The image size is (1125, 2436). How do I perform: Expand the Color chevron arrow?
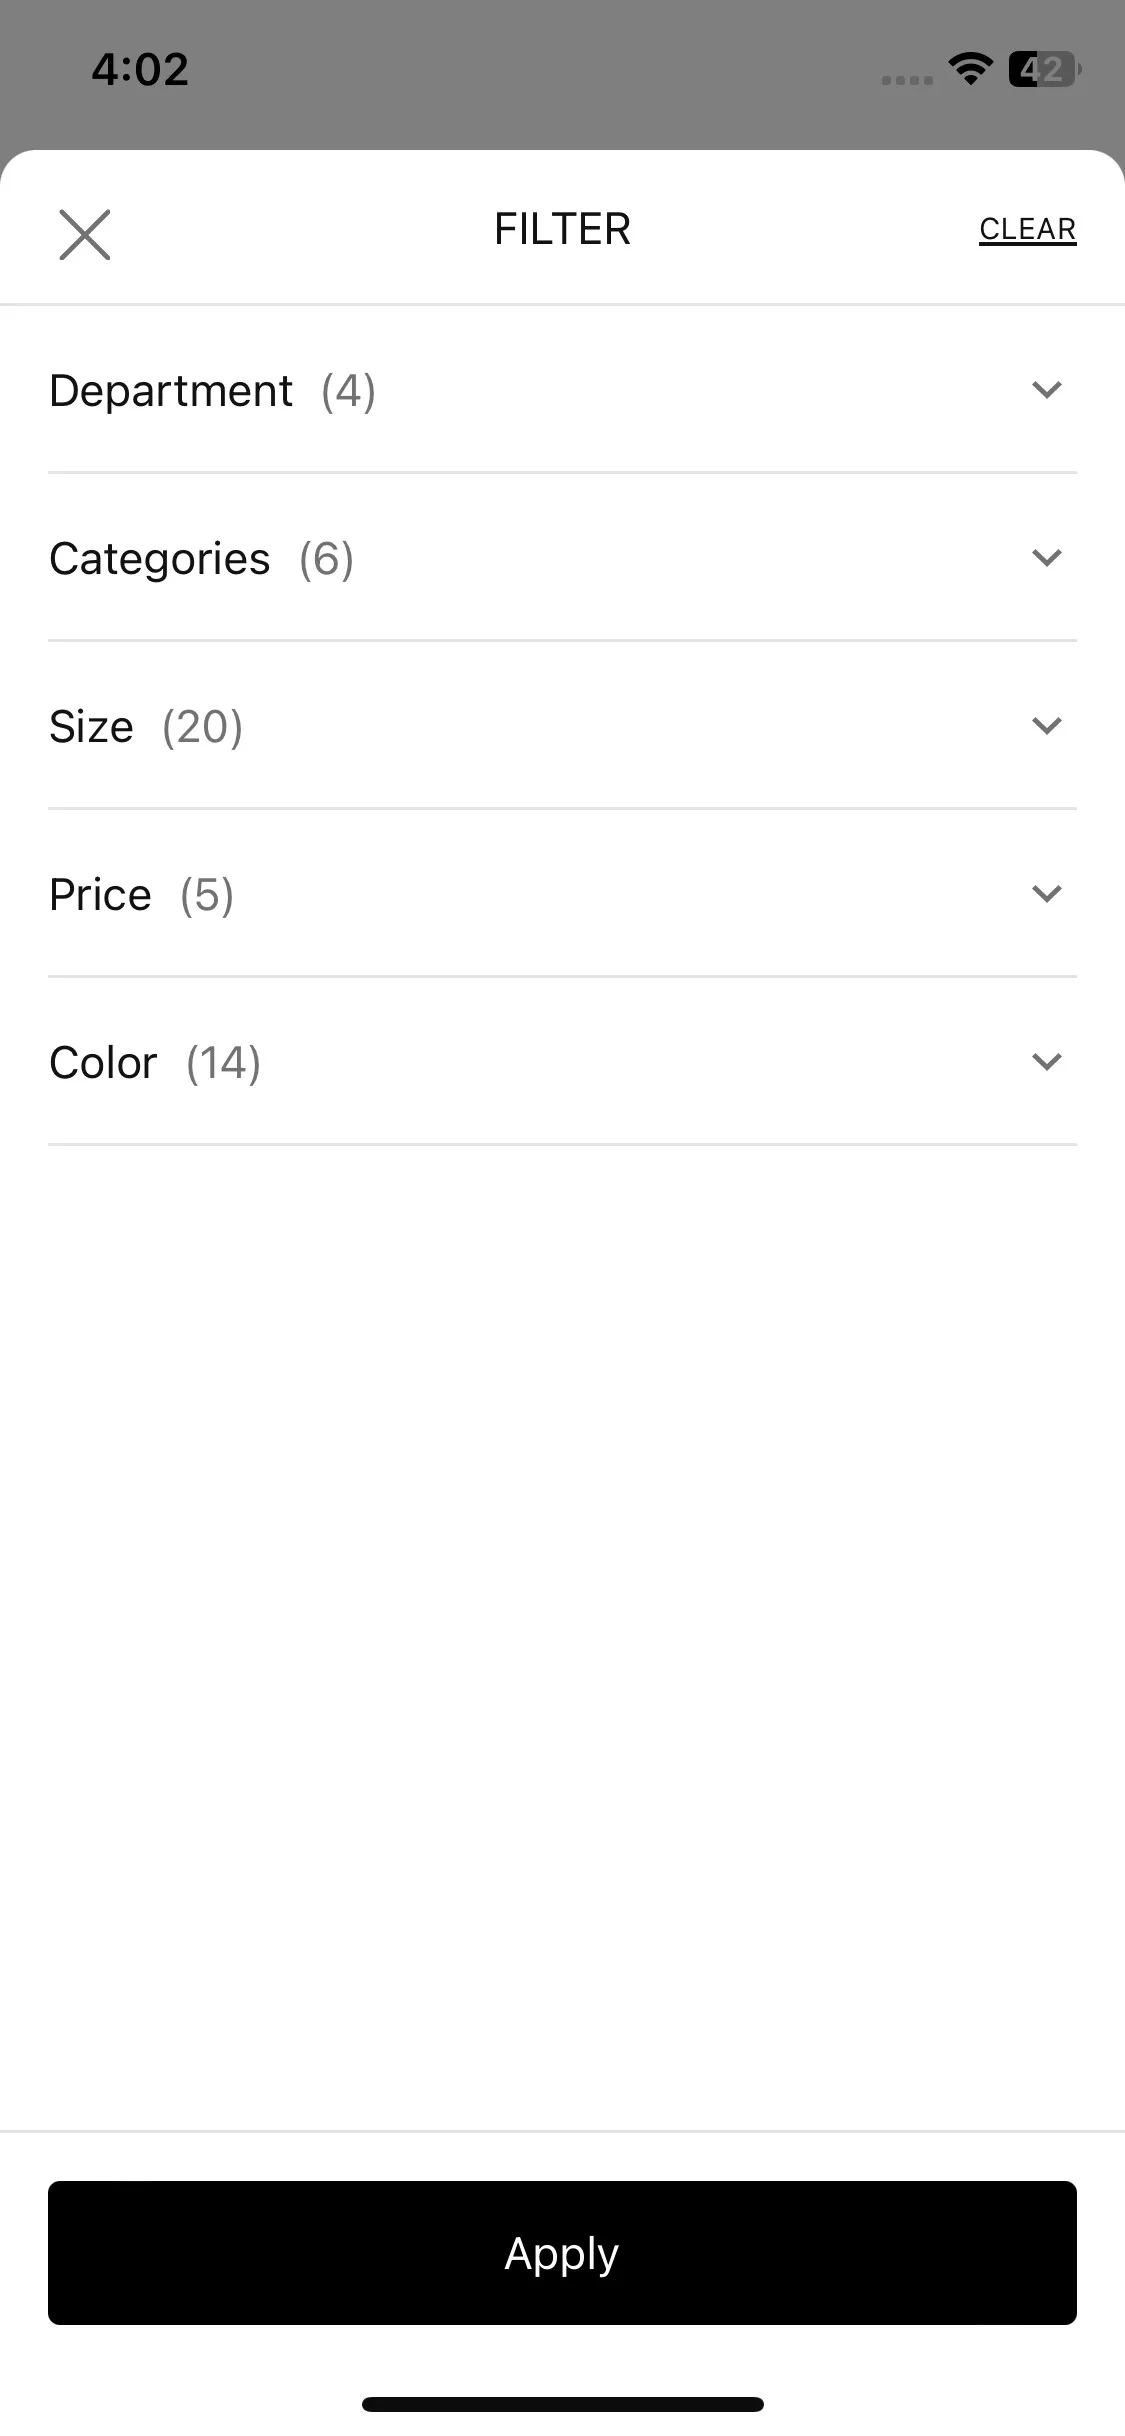click(x=1046, y=1061)
